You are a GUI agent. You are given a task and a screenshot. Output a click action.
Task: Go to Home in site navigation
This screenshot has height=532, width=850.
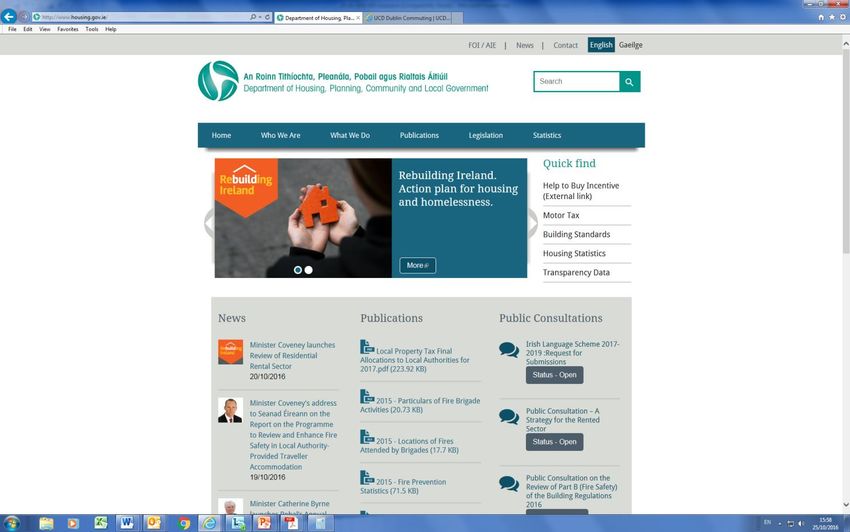(221, 136)
